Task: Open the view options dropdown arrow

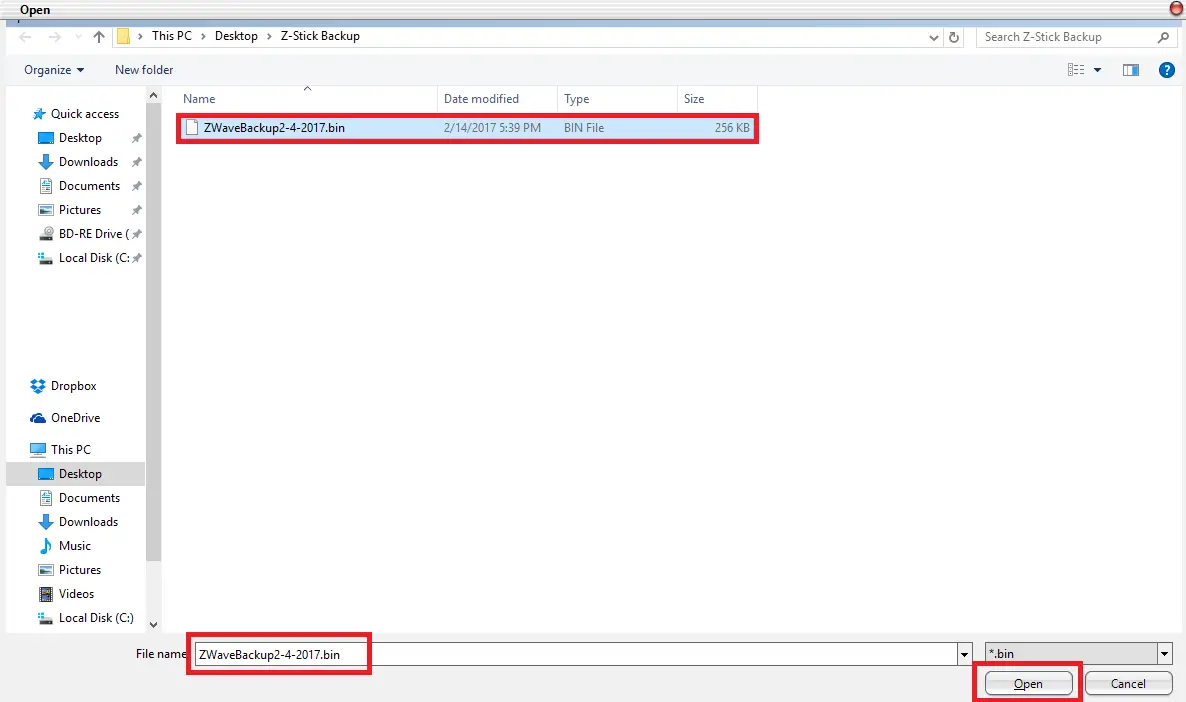Action: pyautogui.click(x=1098, y=70)
